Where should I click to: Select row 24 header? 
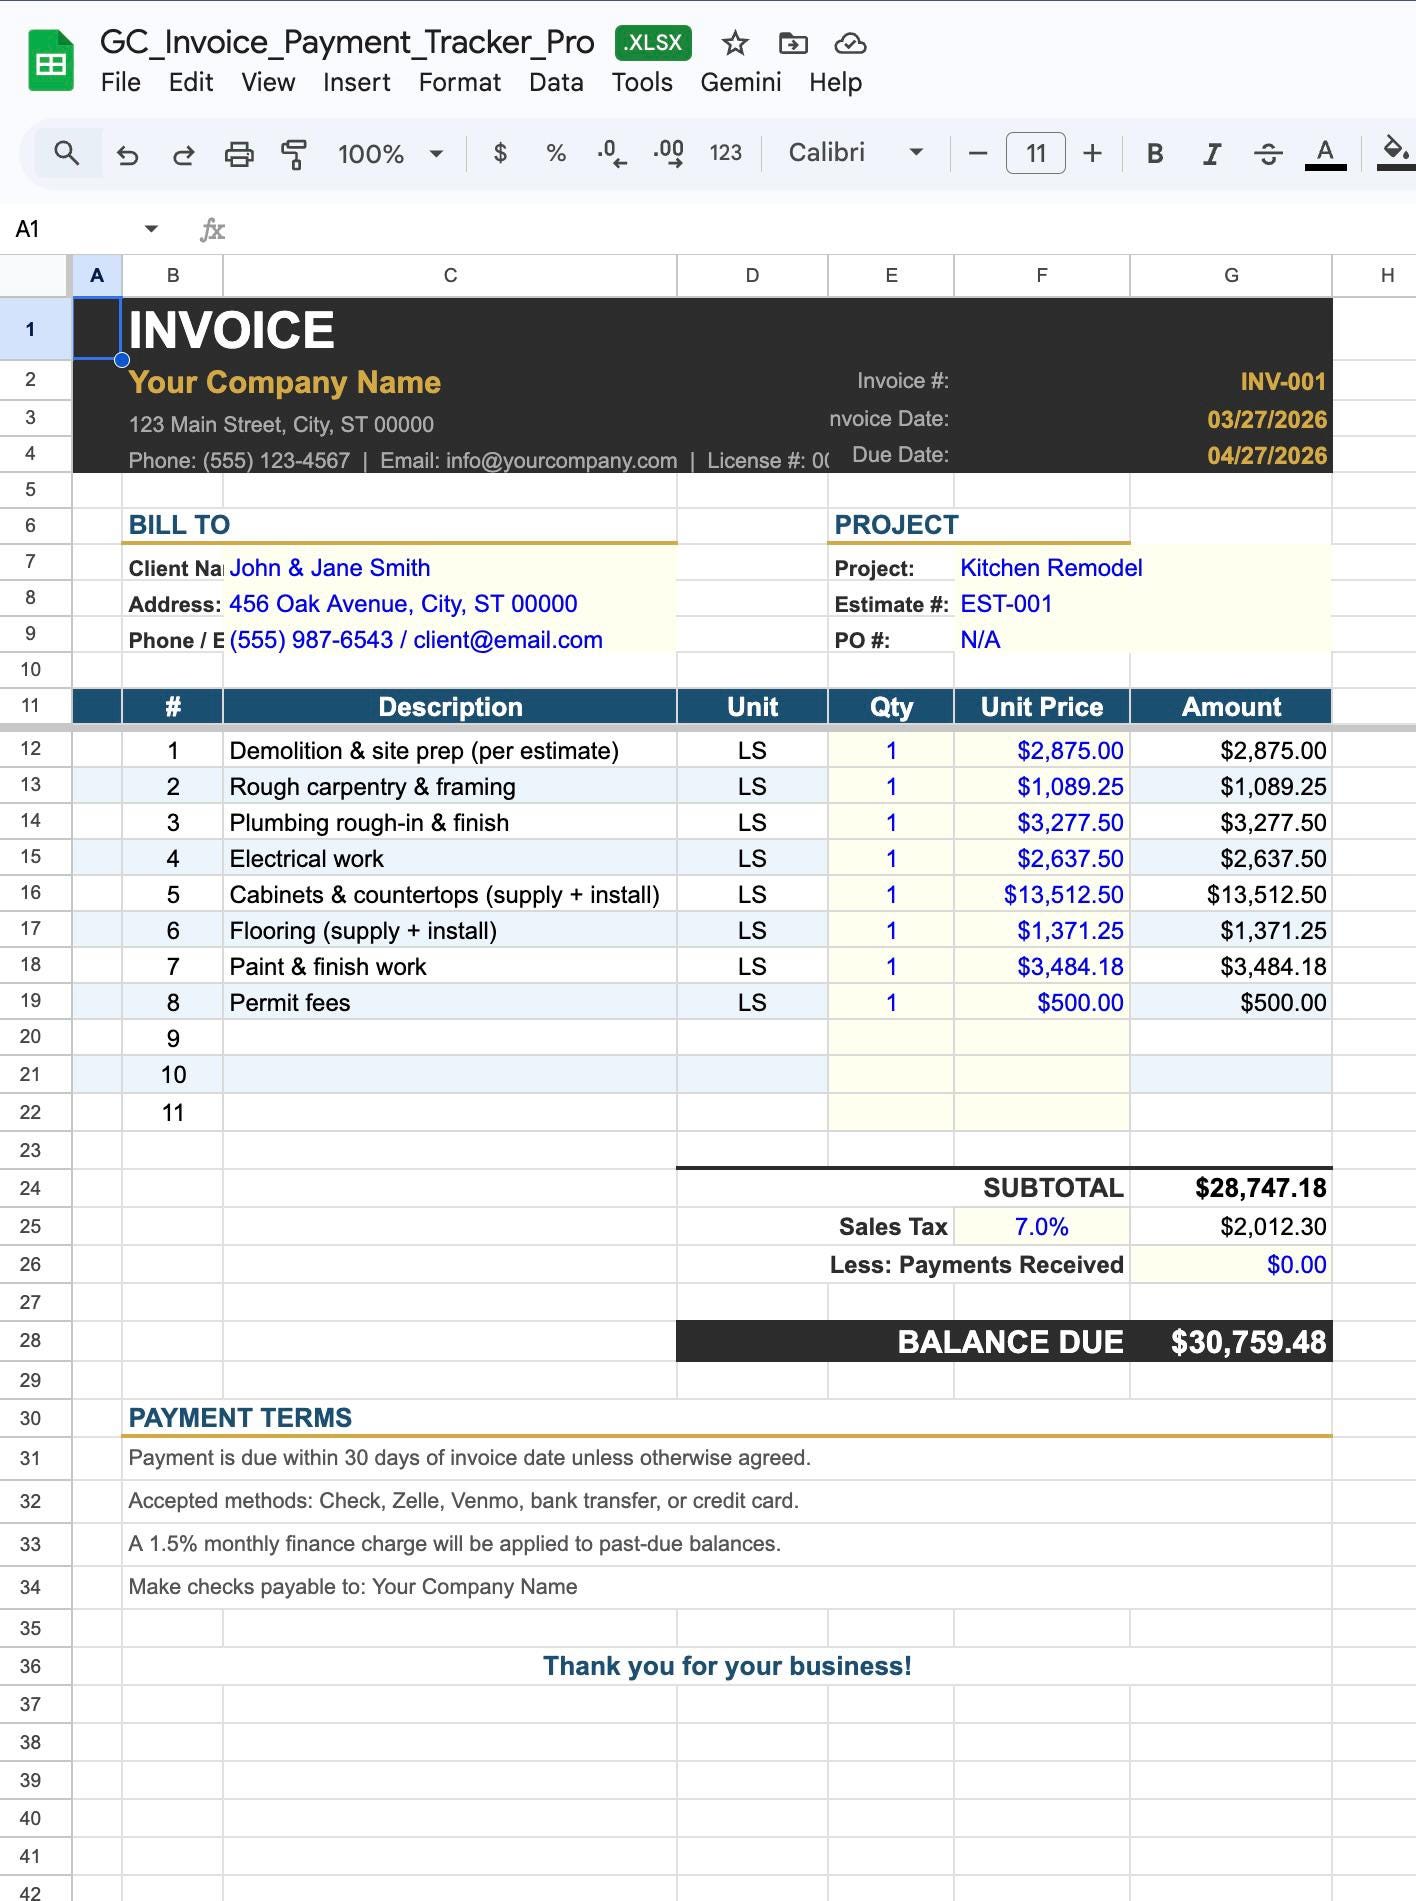(x=31, y=1188)
